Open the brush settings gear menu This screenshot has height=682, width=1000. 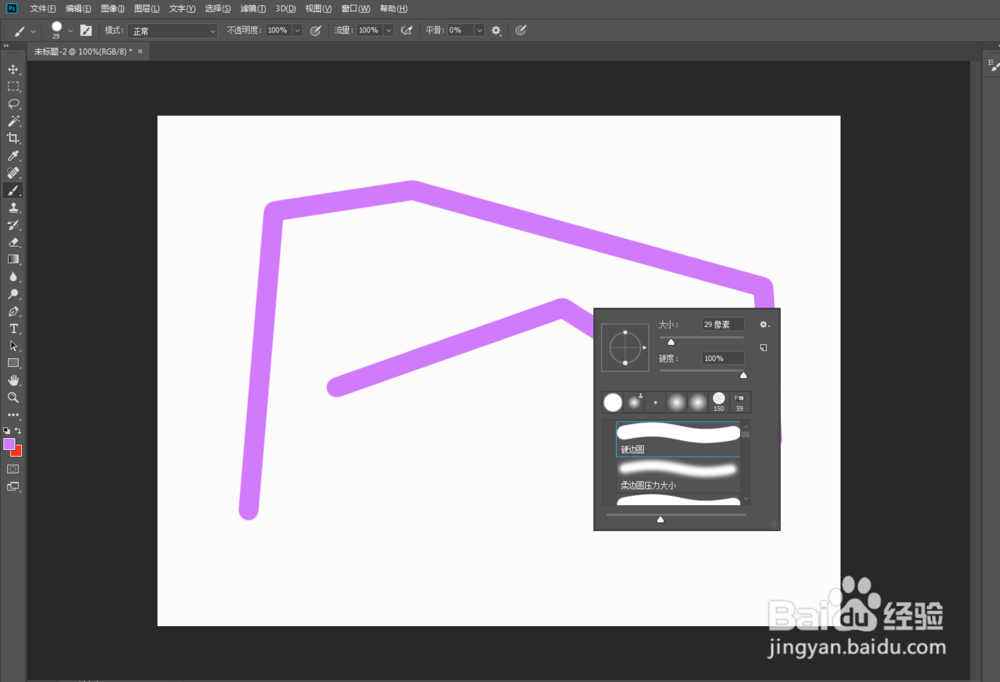pyautogui.click(x=763, y=324)
